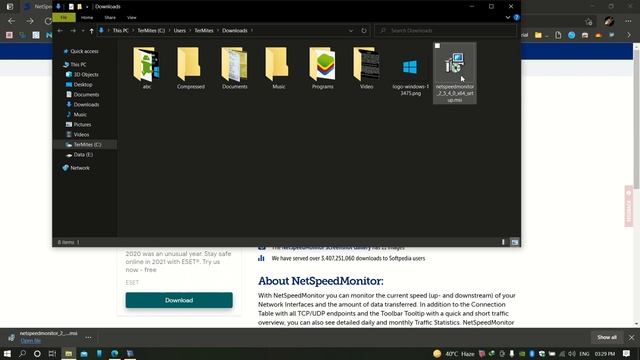This screenshot has width=640, height=360.
Task: Go up one folder level
Action: coord(91,31)
